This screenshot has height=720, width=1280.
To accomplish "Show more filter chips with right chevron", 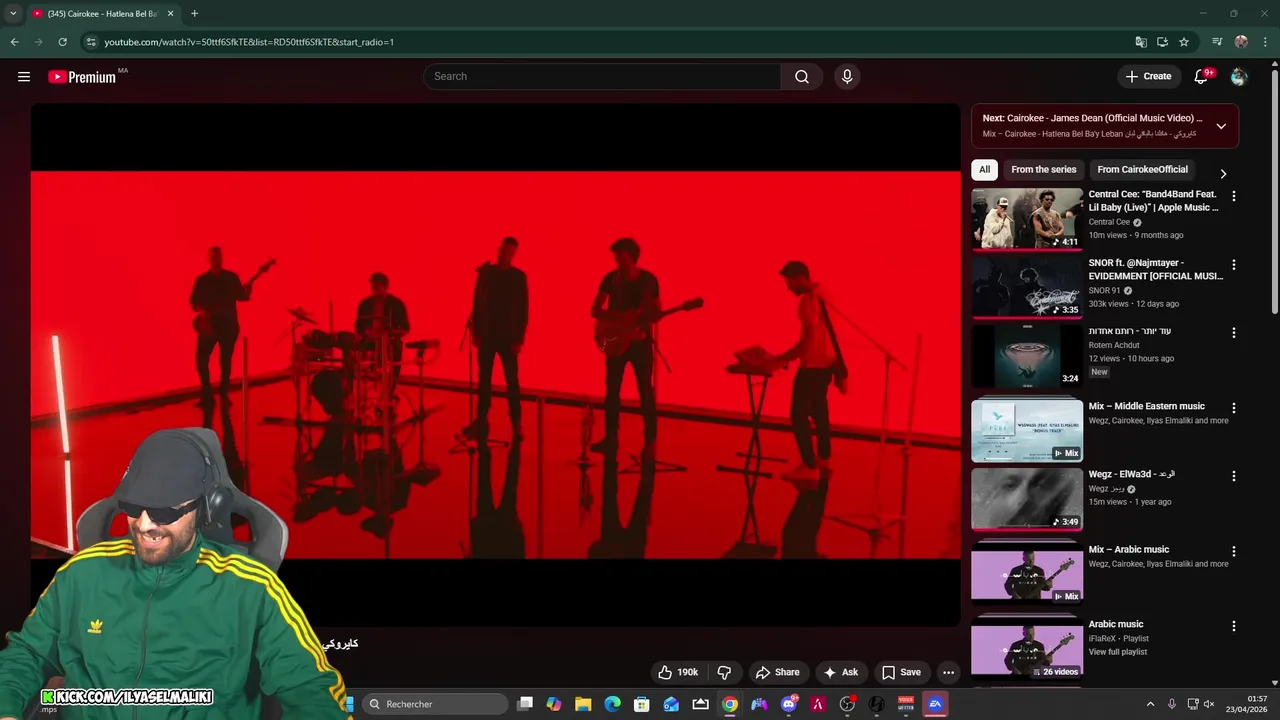I will pyautogui.click(x=1222, y=174).
